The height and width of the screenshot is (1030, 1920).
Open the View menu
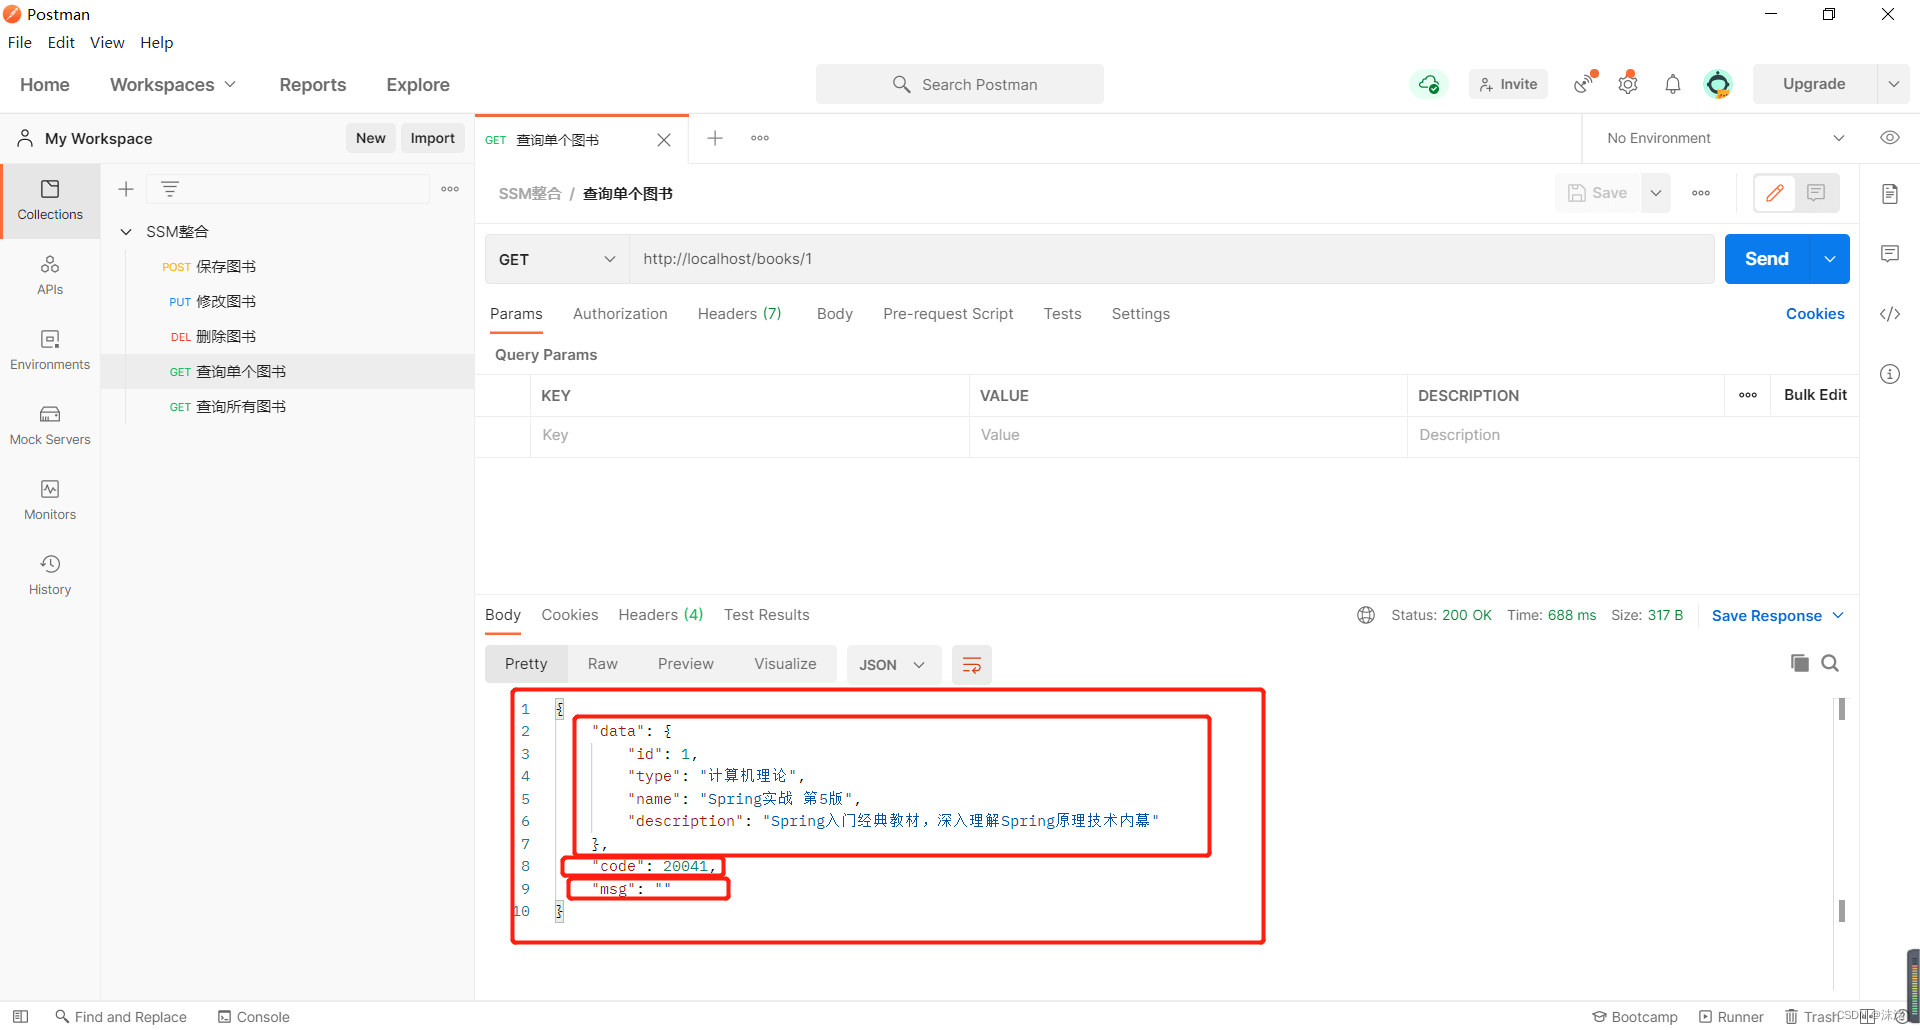tap(106, 42)
